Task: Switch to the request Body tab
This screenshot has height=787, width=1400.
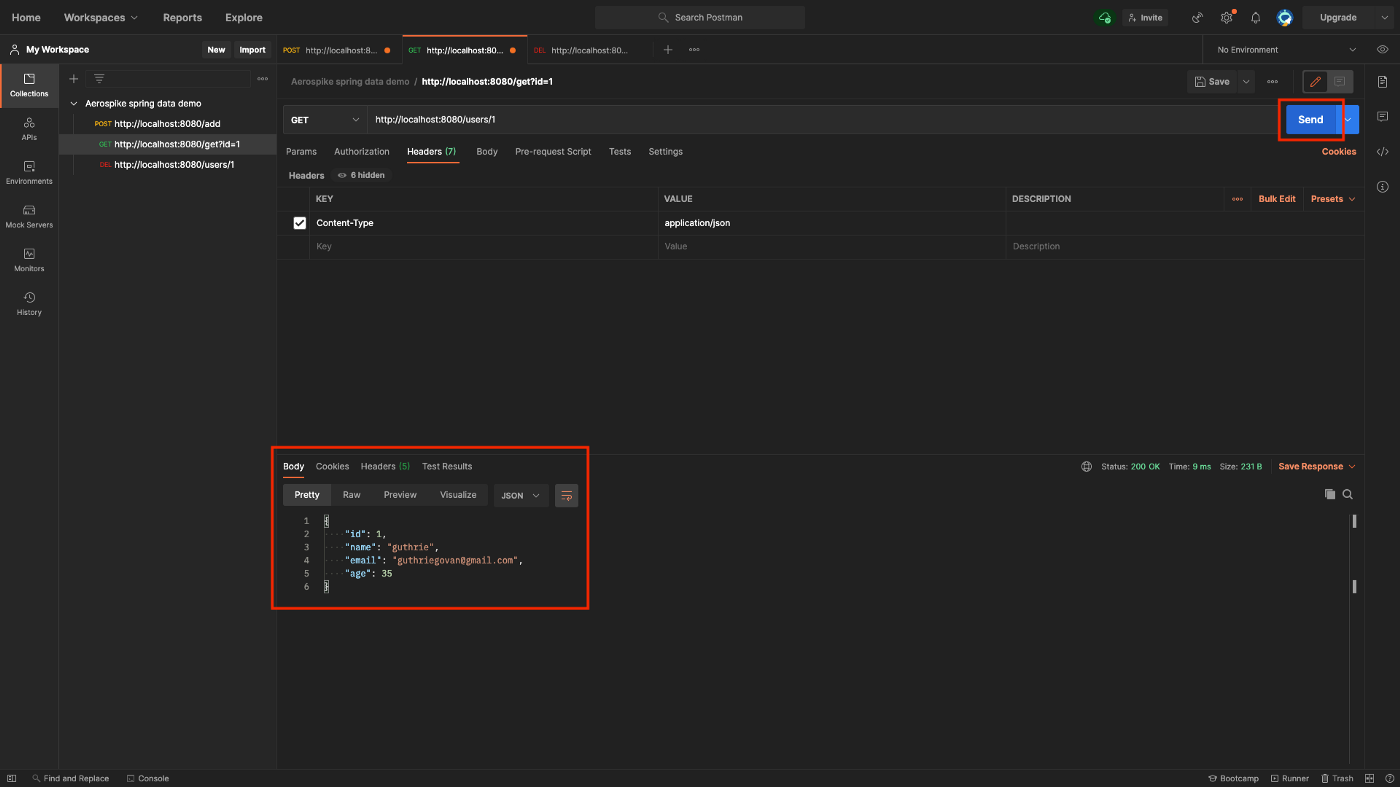Action: [487, 152]
